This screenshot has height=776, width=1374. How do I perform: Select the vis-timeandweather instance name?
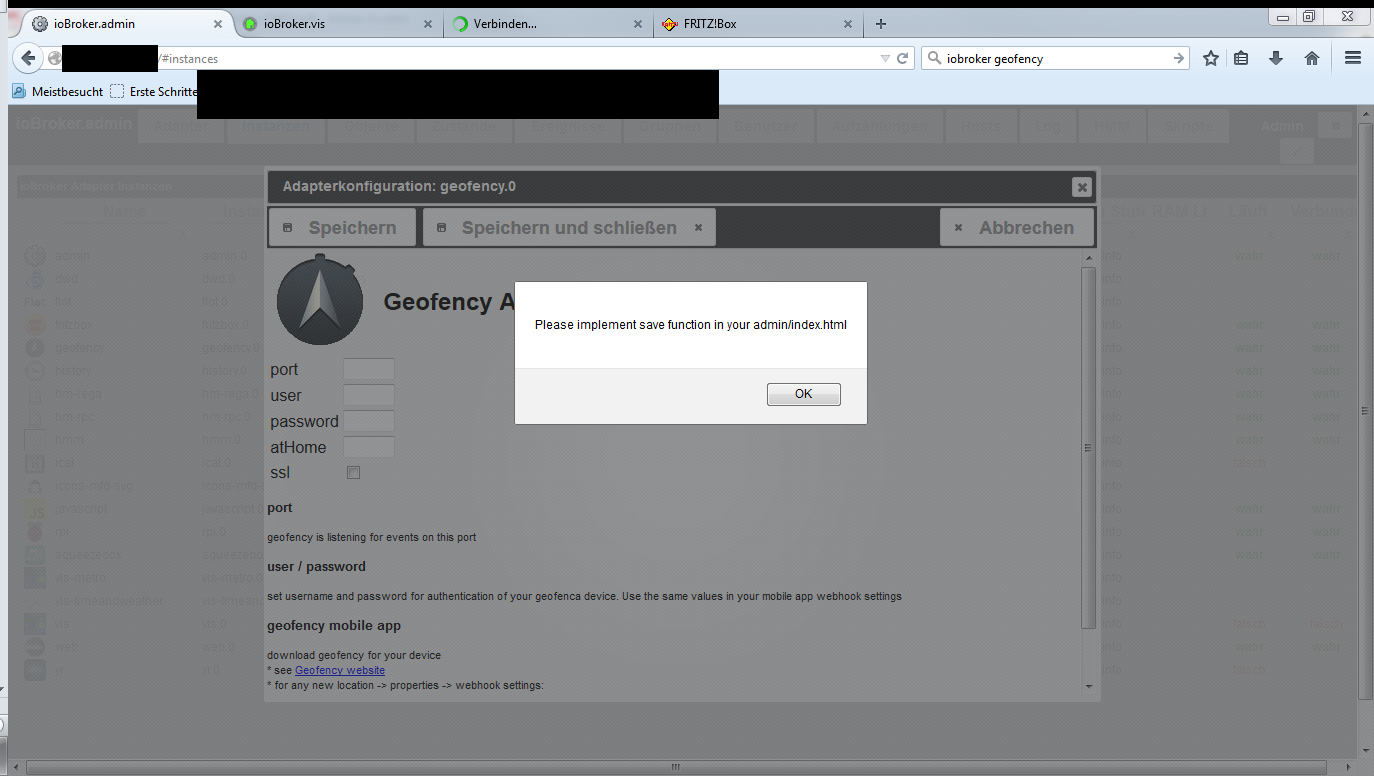[109, 601]
